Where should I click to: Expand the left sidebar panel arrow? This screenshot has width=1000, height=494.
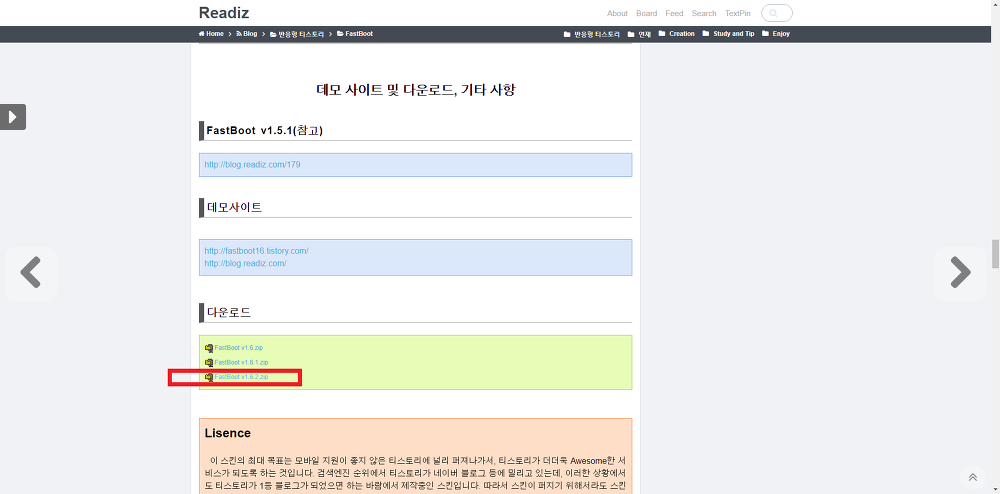tap(13, 117)
